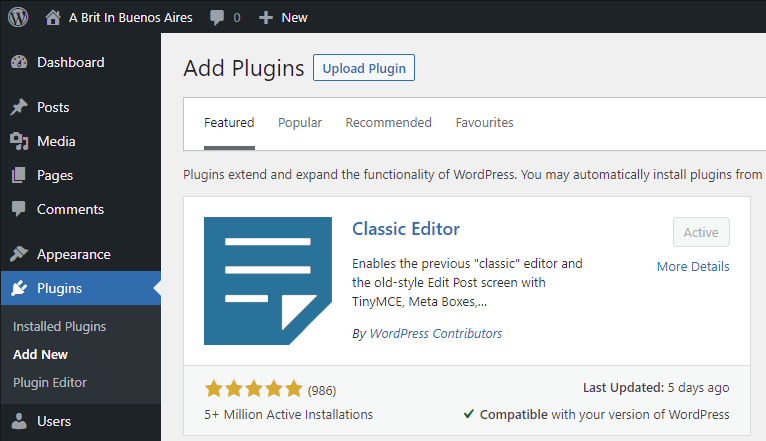Open More Details for Classic Editor
766x441 pixels.
click(x=693, y=267)
